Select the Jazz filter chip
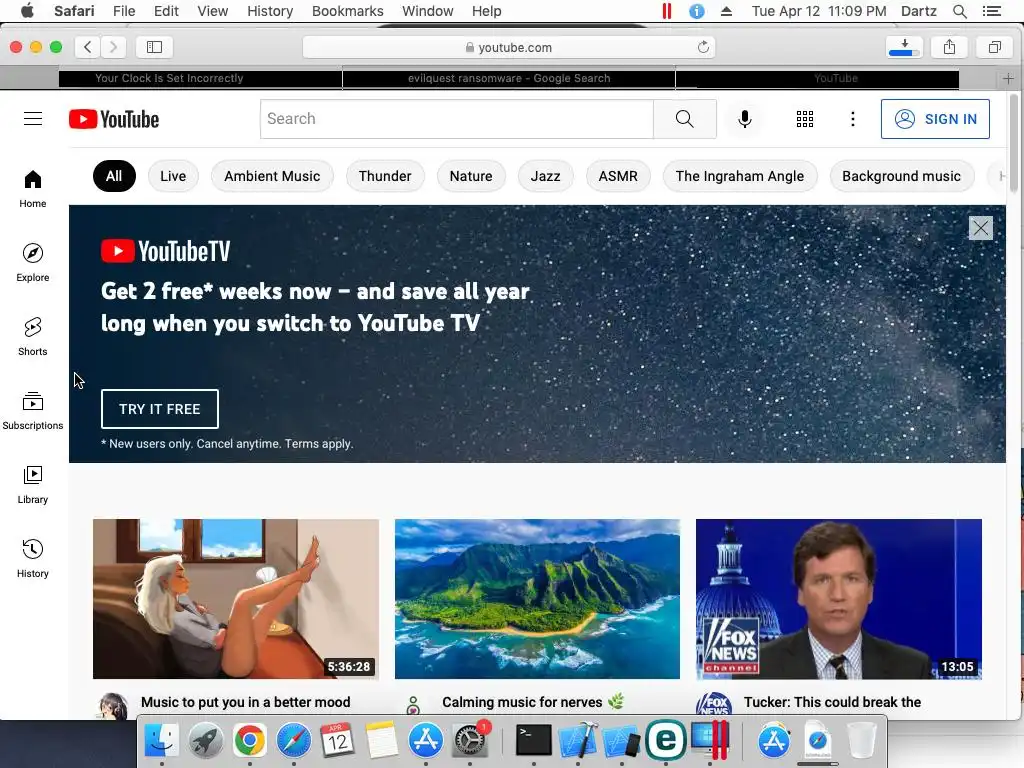 click(545, 176)
